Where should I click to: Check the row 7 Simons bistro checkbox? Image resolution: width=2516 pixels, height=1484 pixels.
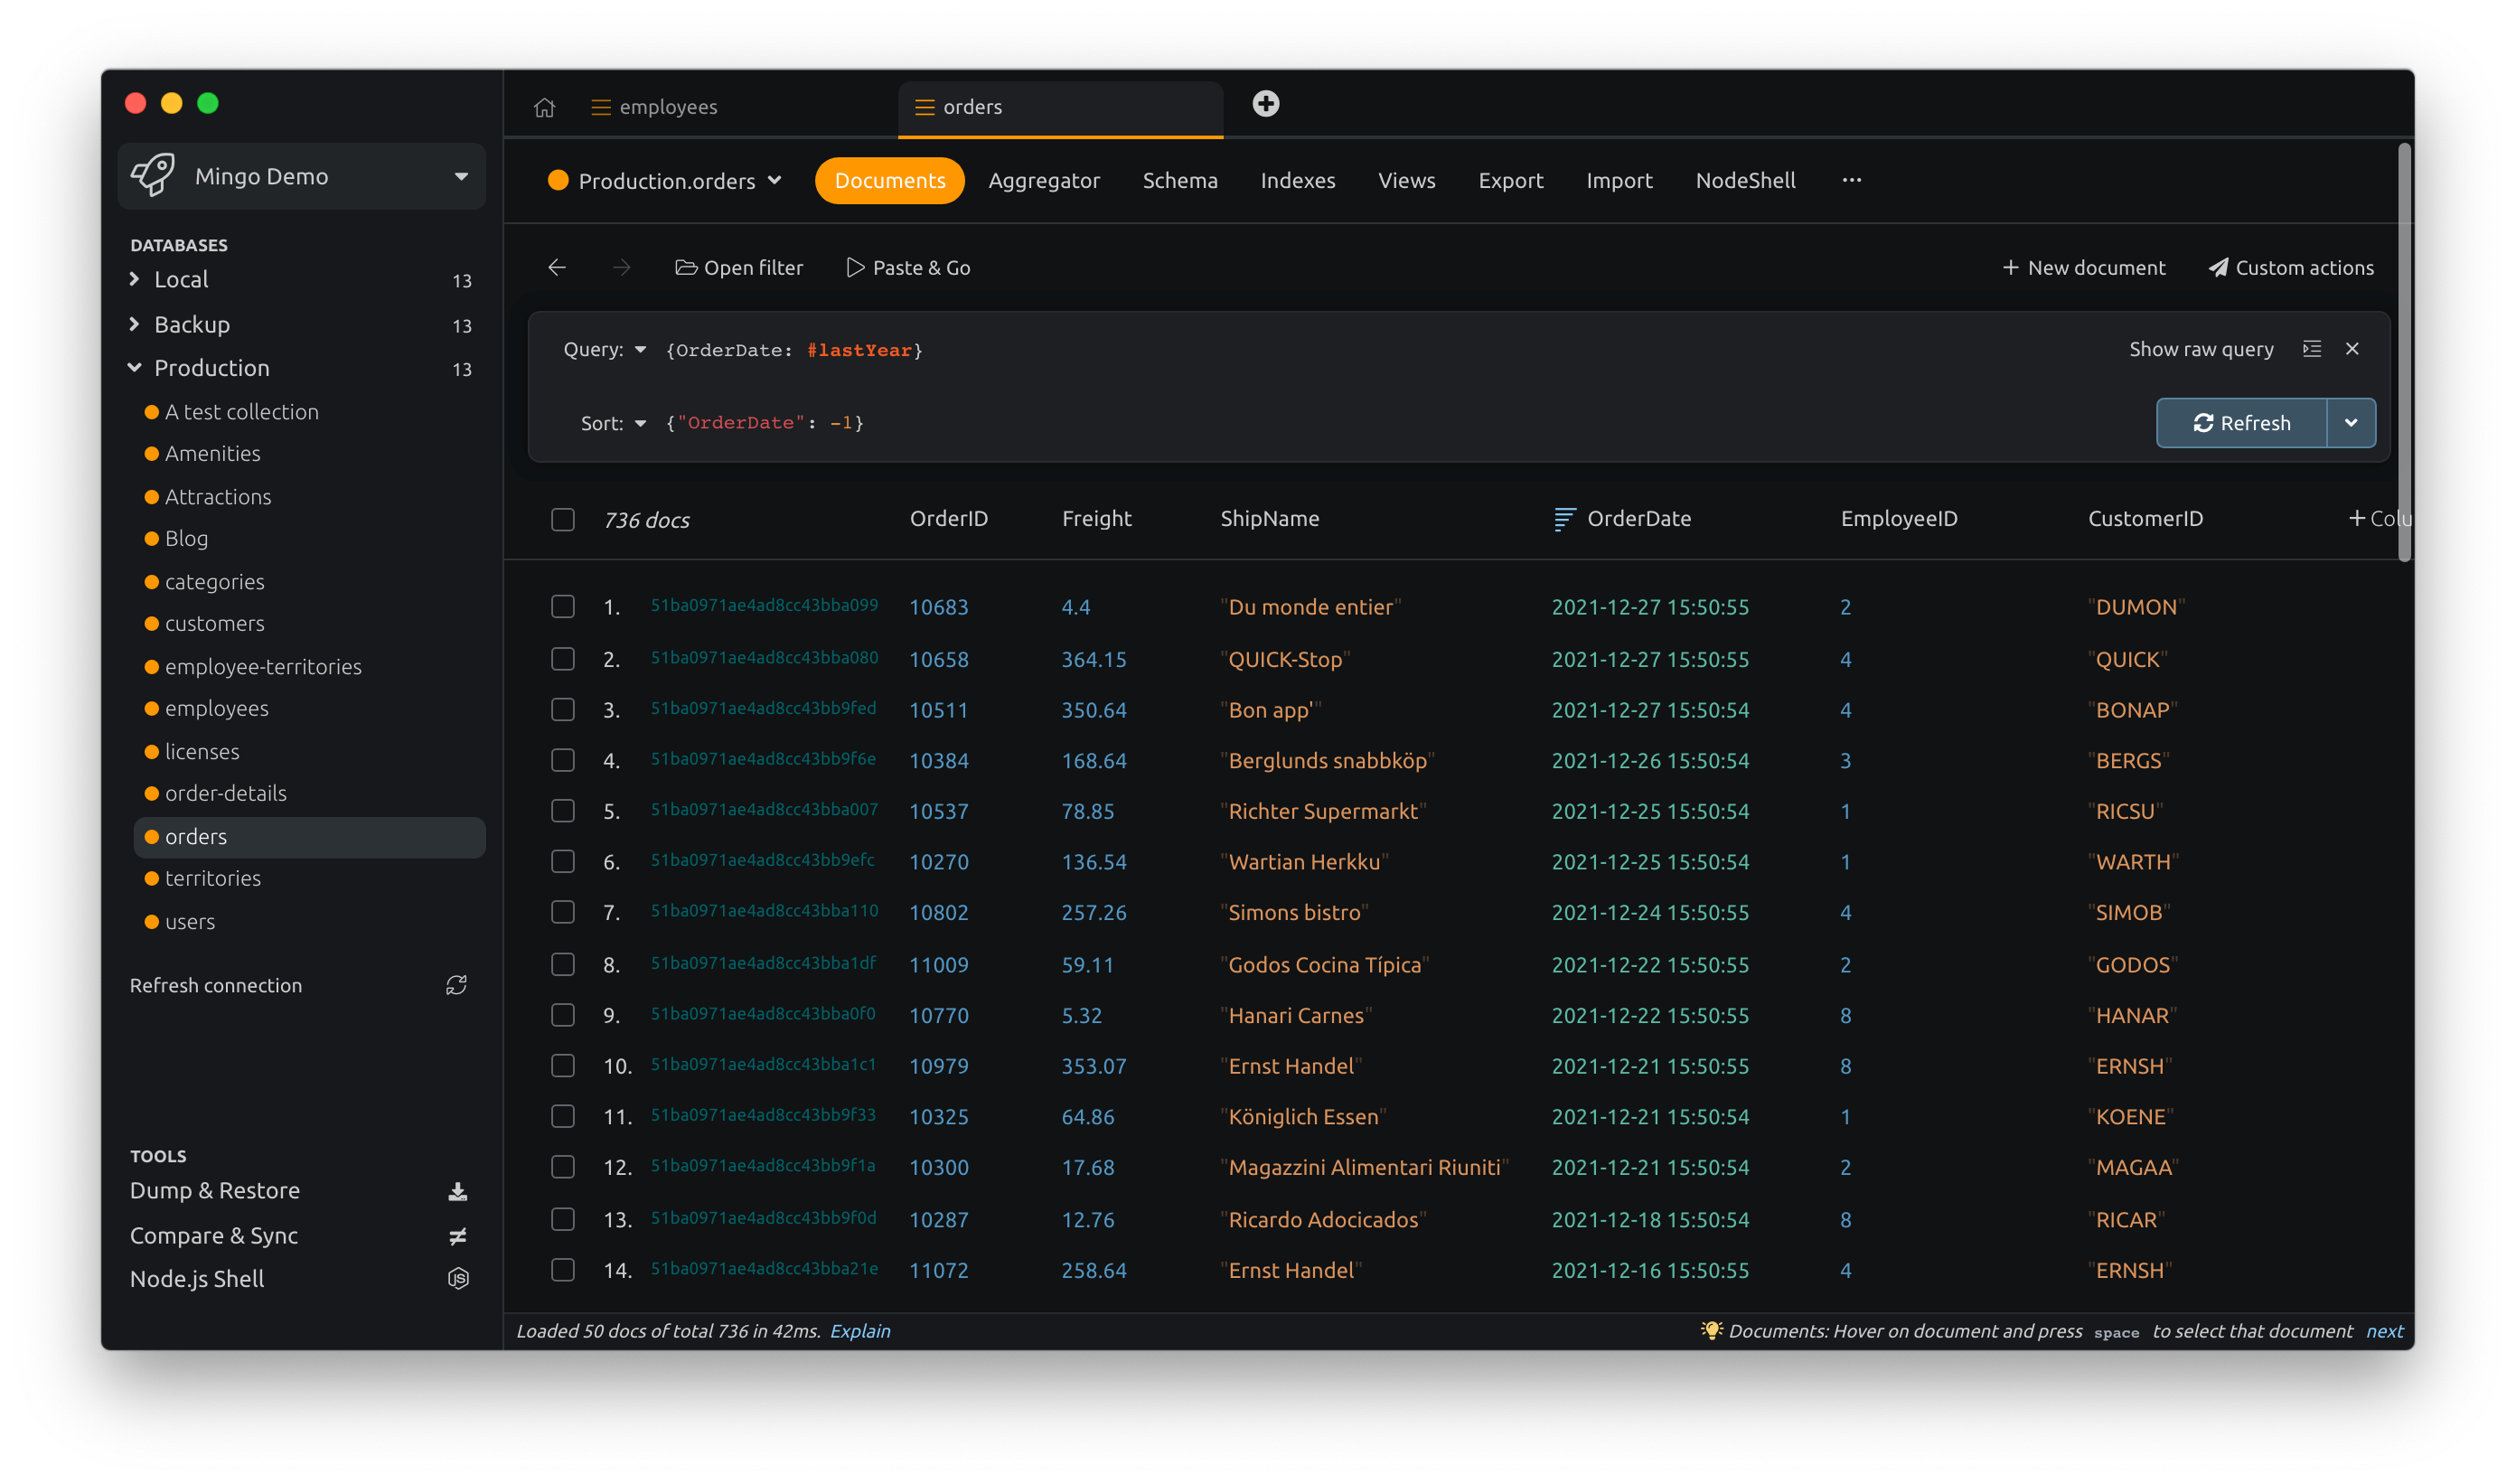[x=563, y=912]
